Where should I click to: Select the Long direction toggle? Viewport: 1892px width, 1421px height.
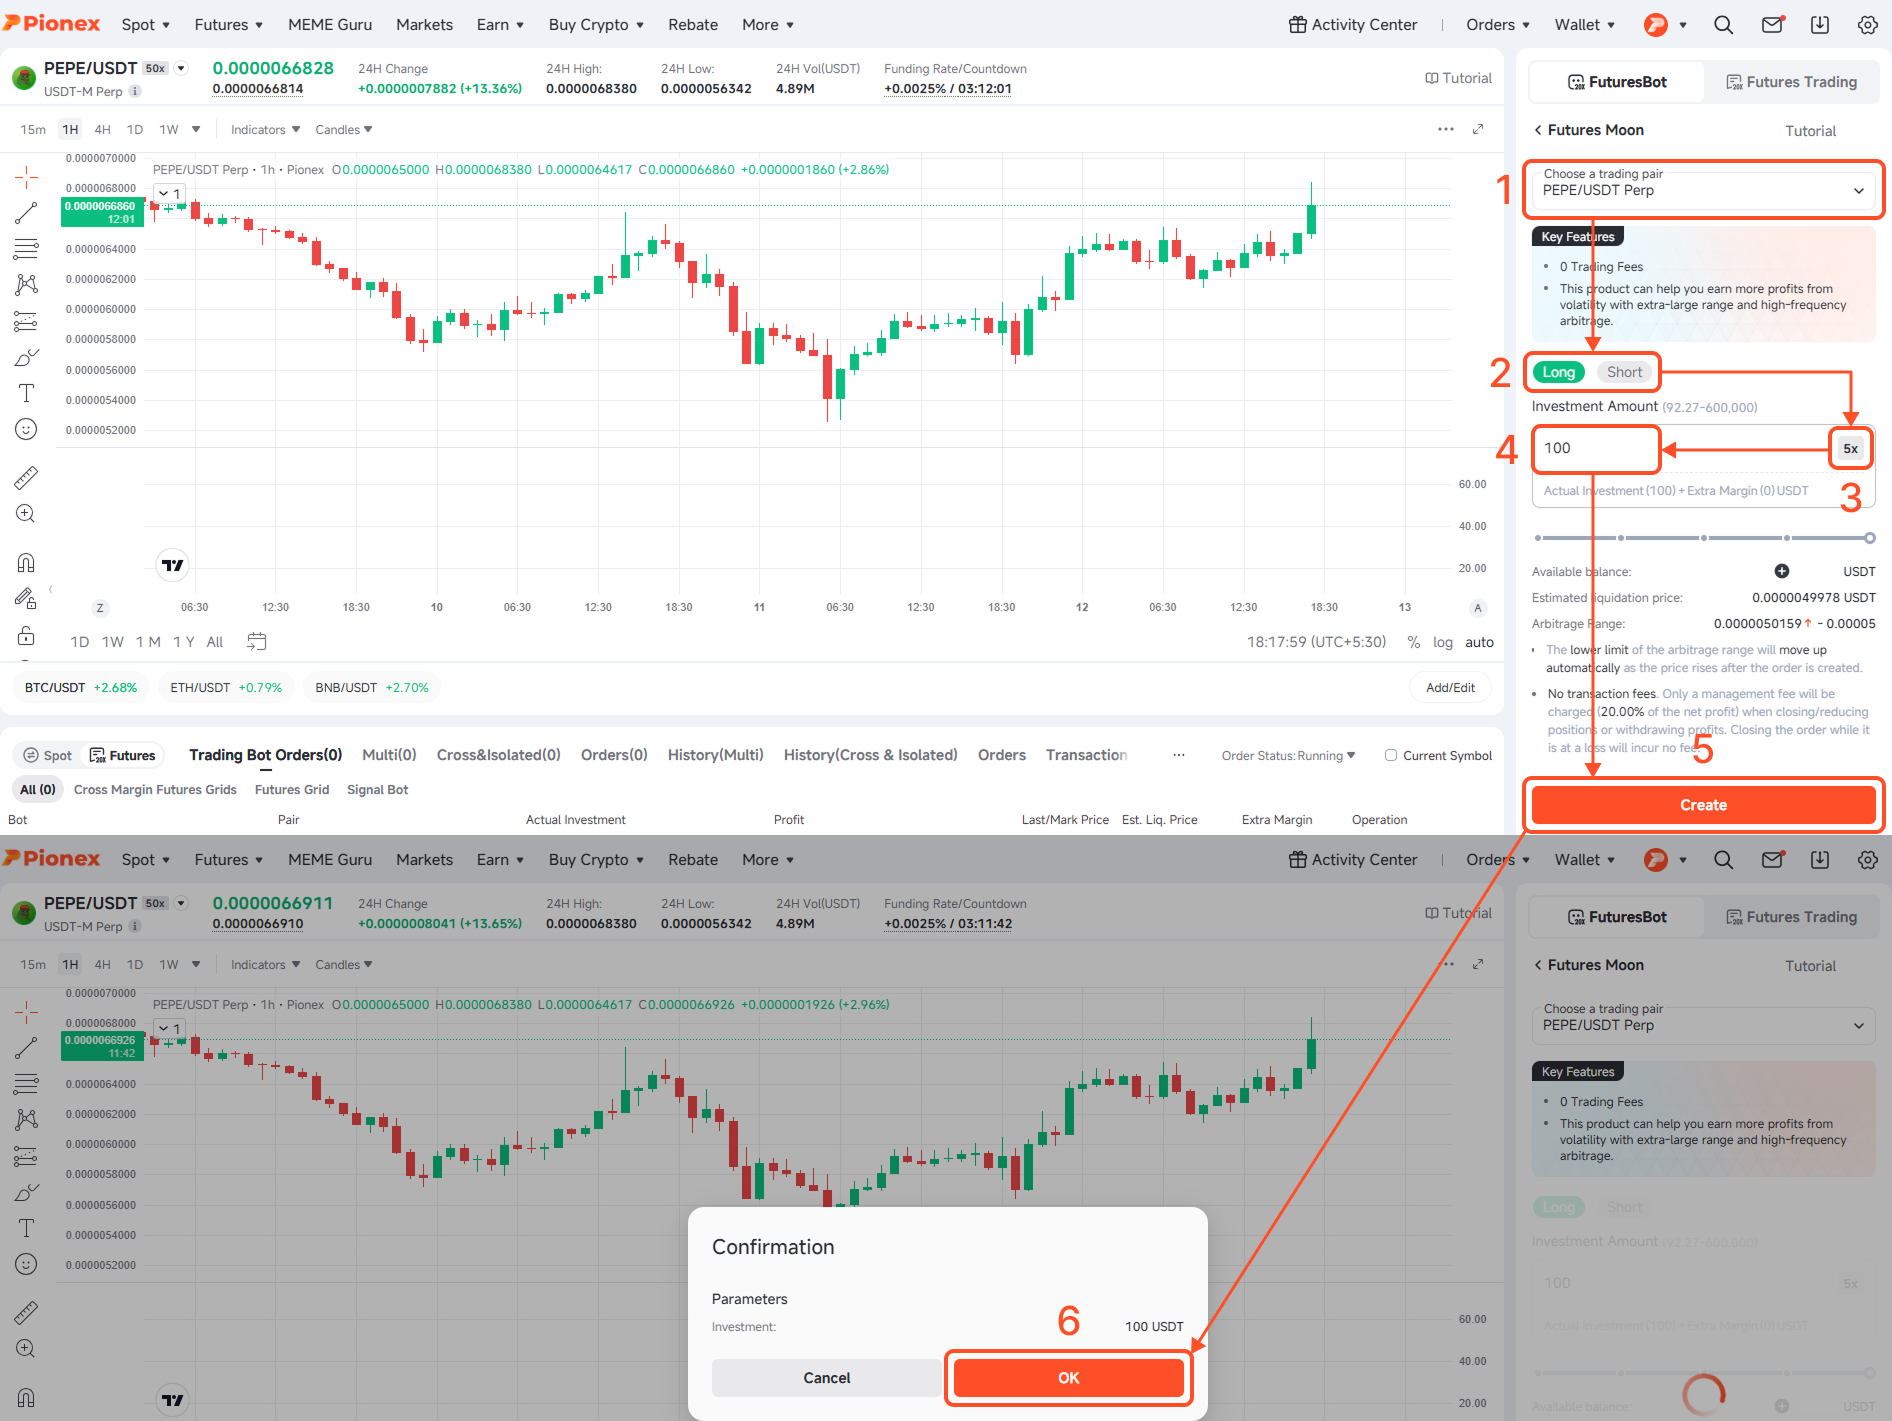[1558, 372]
